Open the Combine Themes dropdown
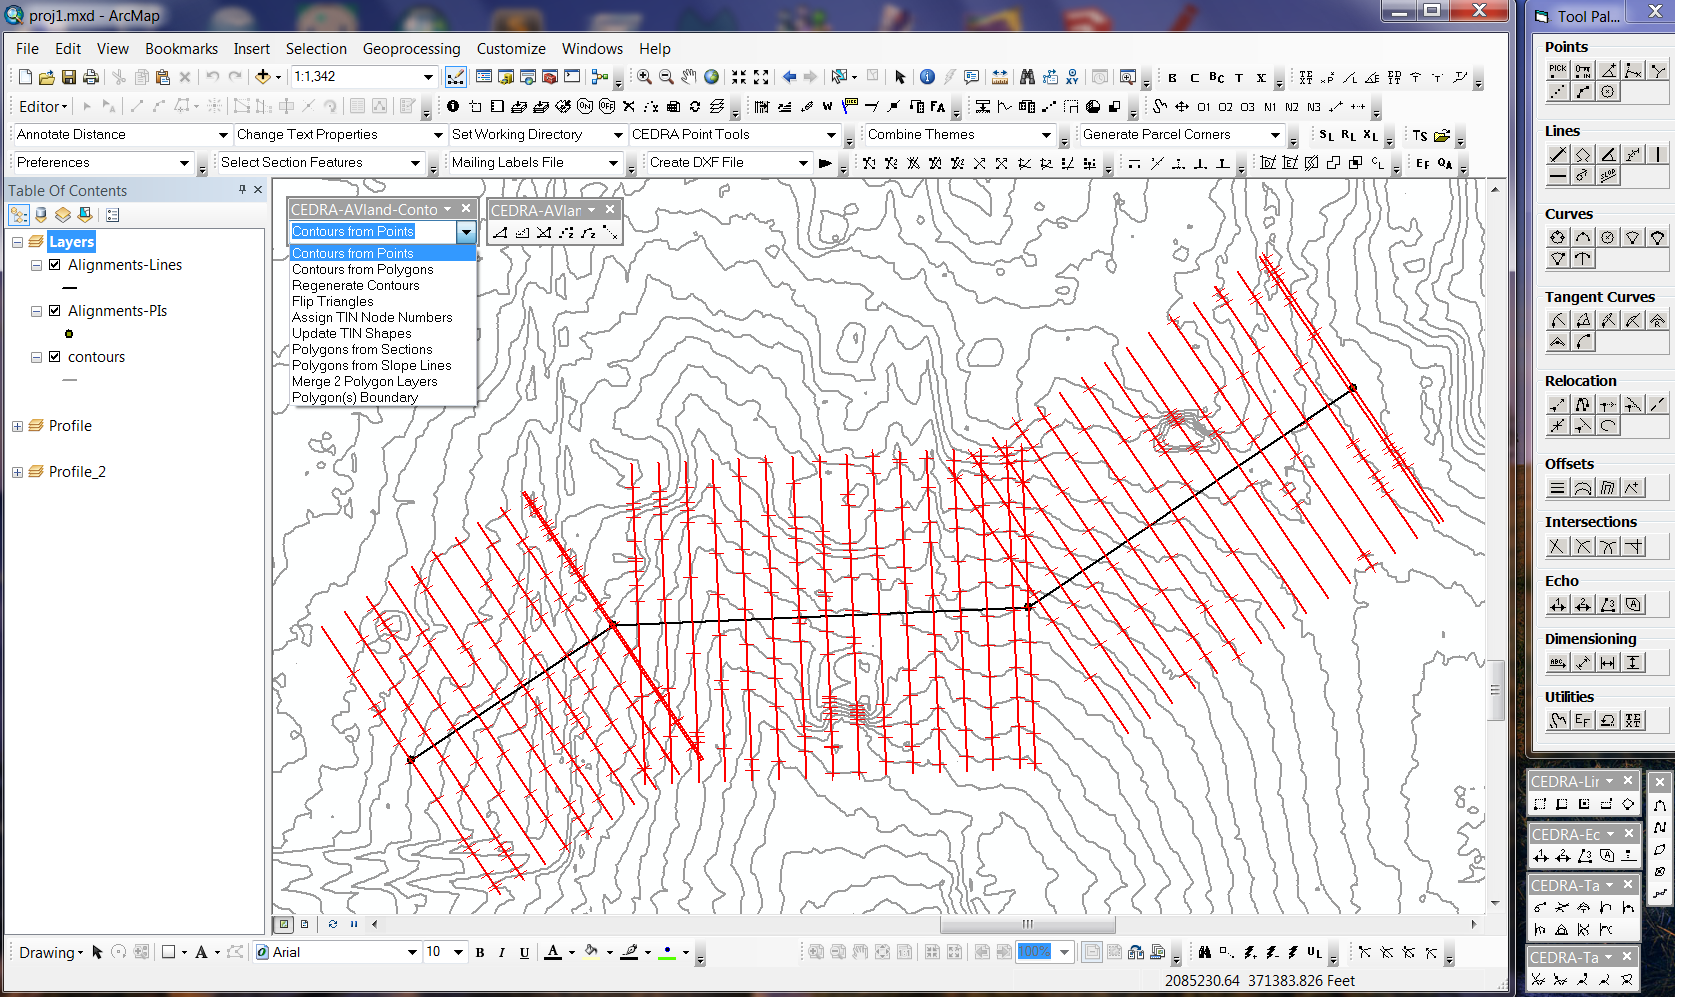 click(1046, 134)
